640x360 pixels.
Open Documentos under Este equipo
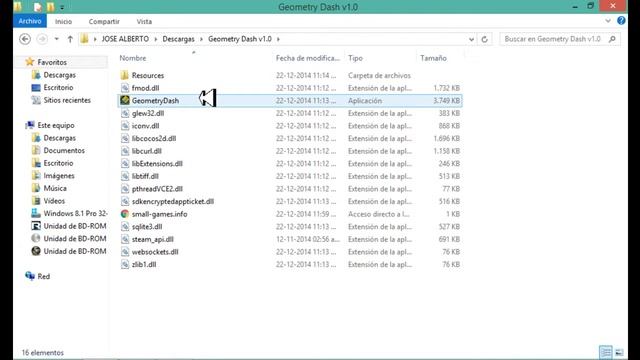click(64, 151)
